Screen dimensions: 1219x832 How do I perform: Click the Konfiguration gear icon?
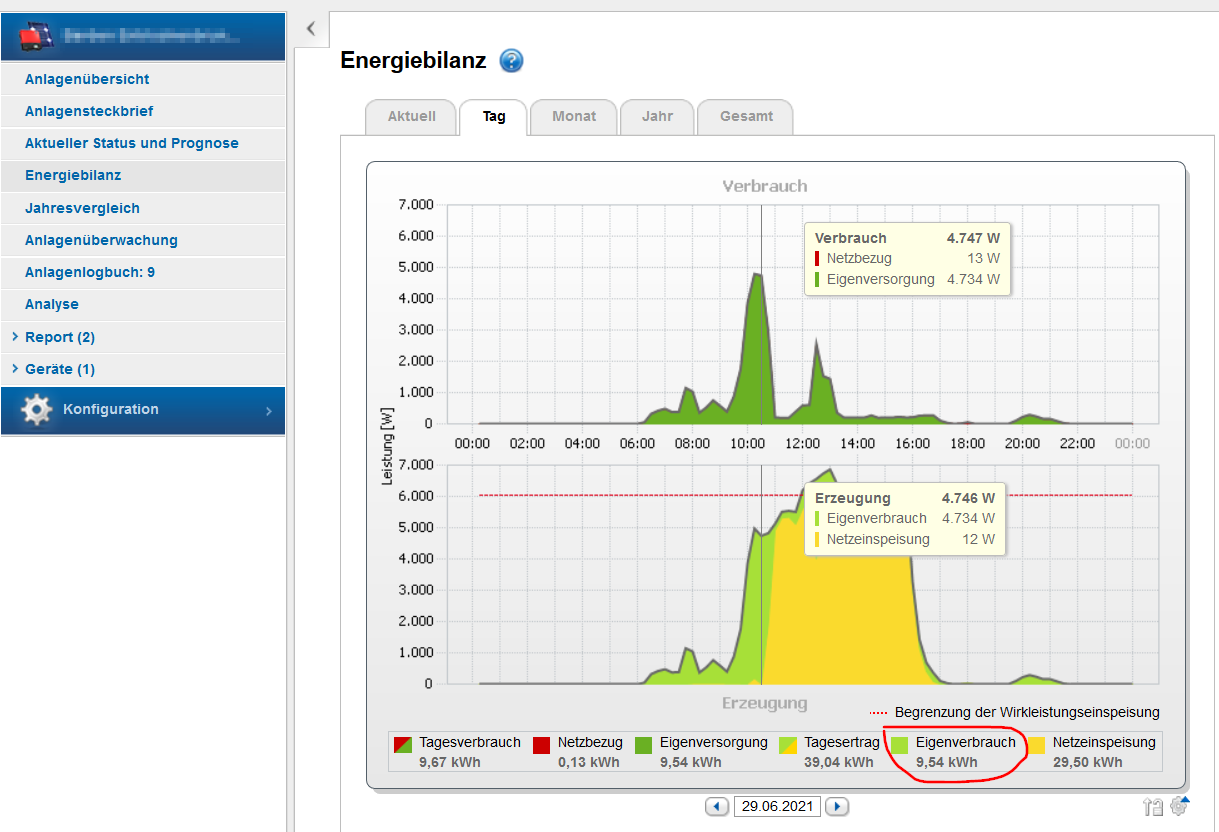tap(37, 410)
